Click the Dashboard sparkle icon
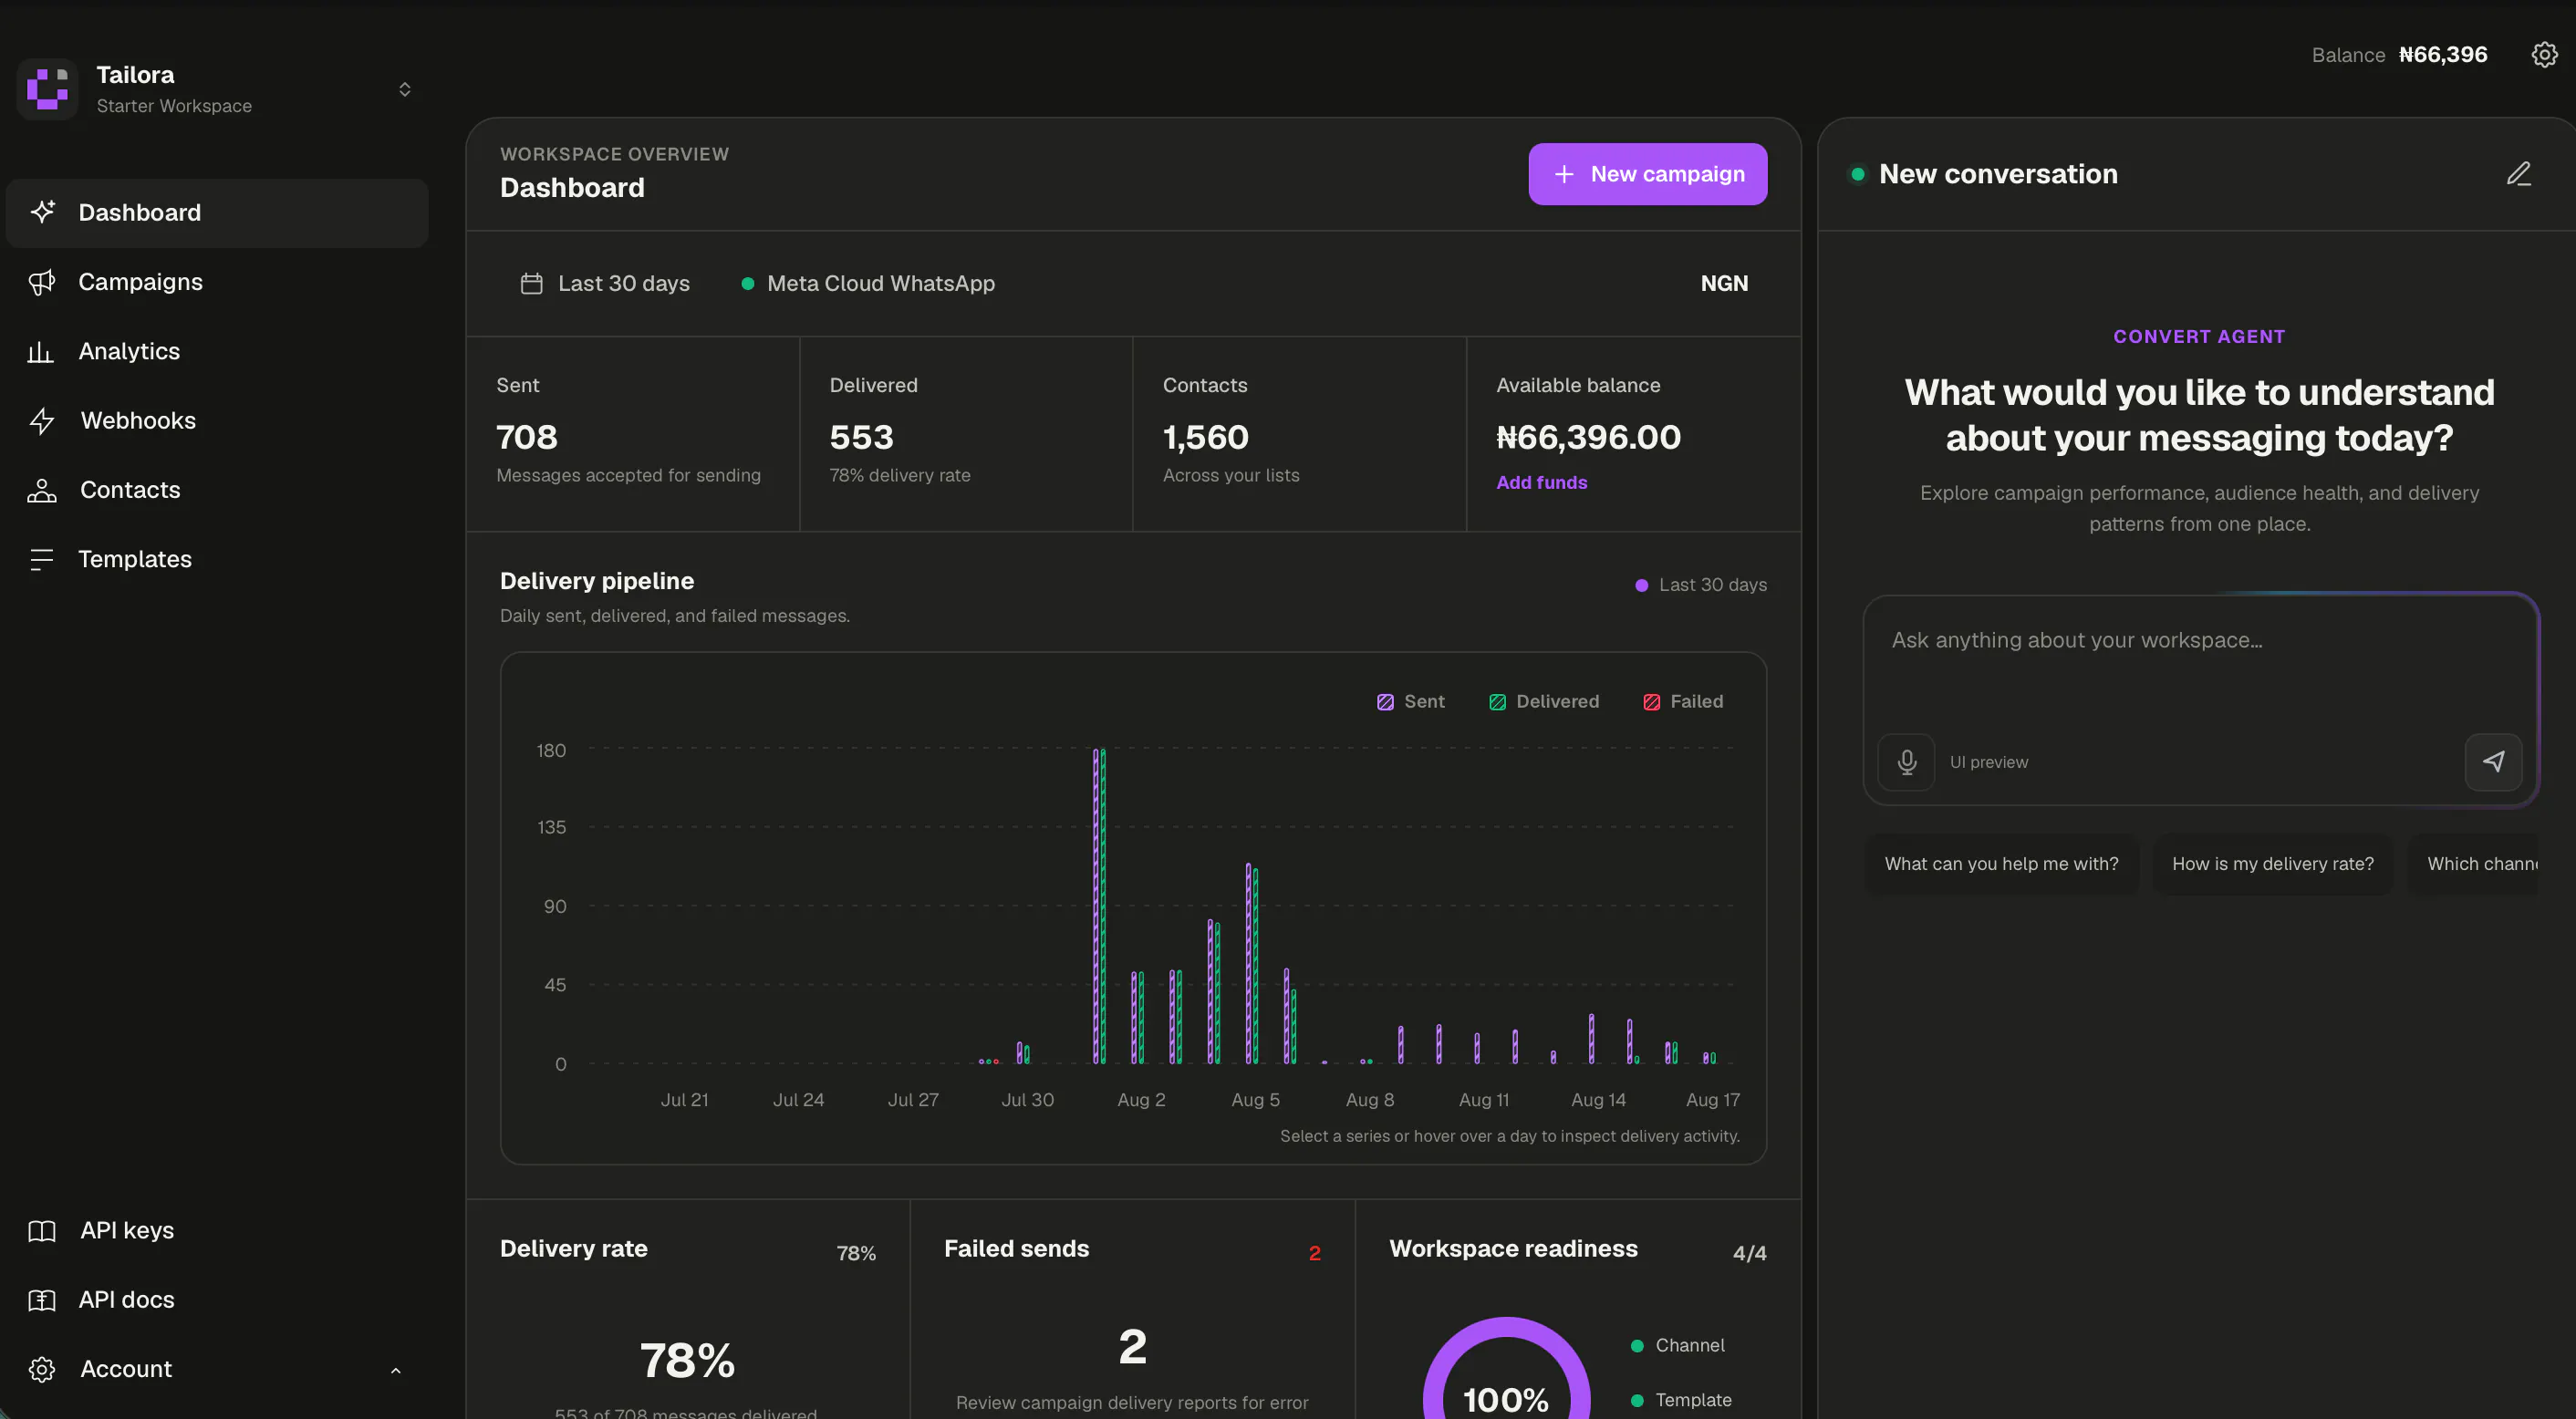 (x=42, y=212)
